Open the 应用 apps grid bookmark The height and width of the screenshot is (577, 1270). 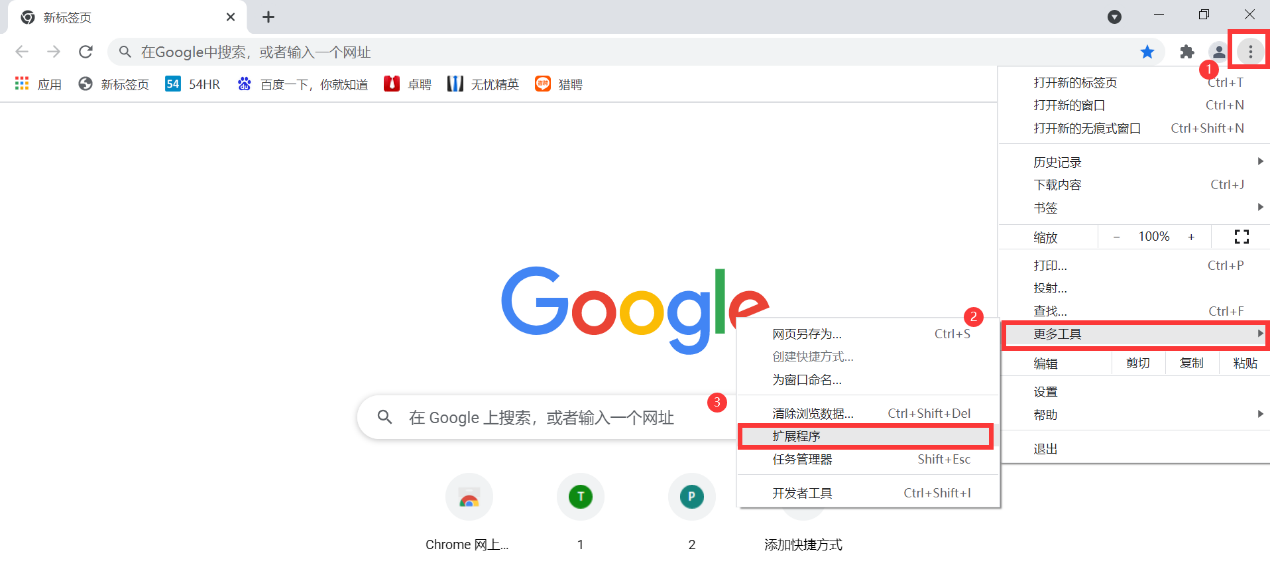[x=38, y=84]
